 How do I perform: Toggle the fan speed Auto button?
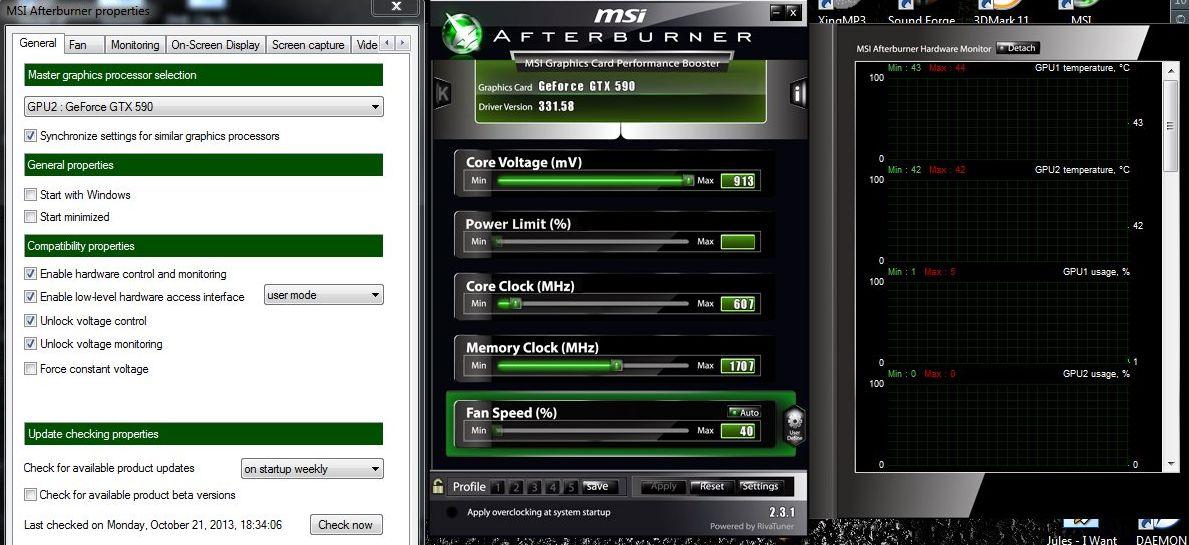coord(744,412)
